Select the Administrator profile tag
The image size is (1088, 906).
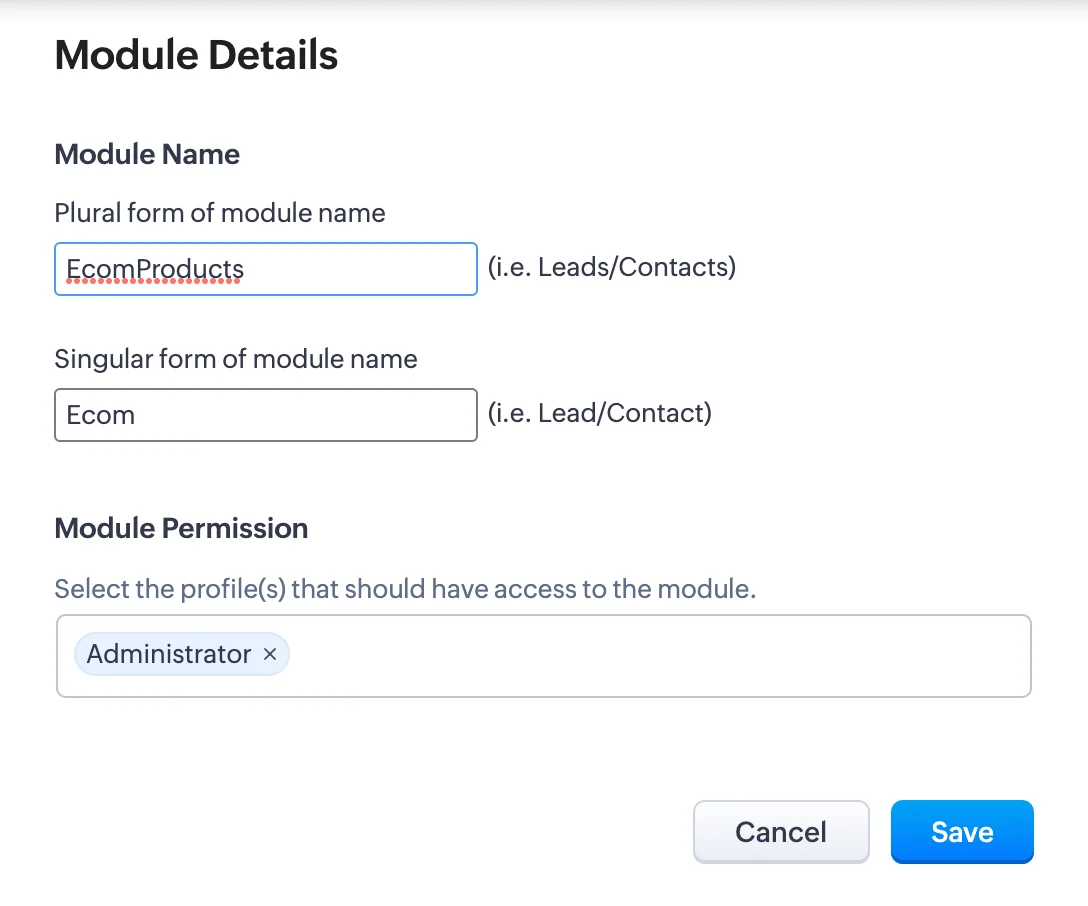tap(169, 653)
